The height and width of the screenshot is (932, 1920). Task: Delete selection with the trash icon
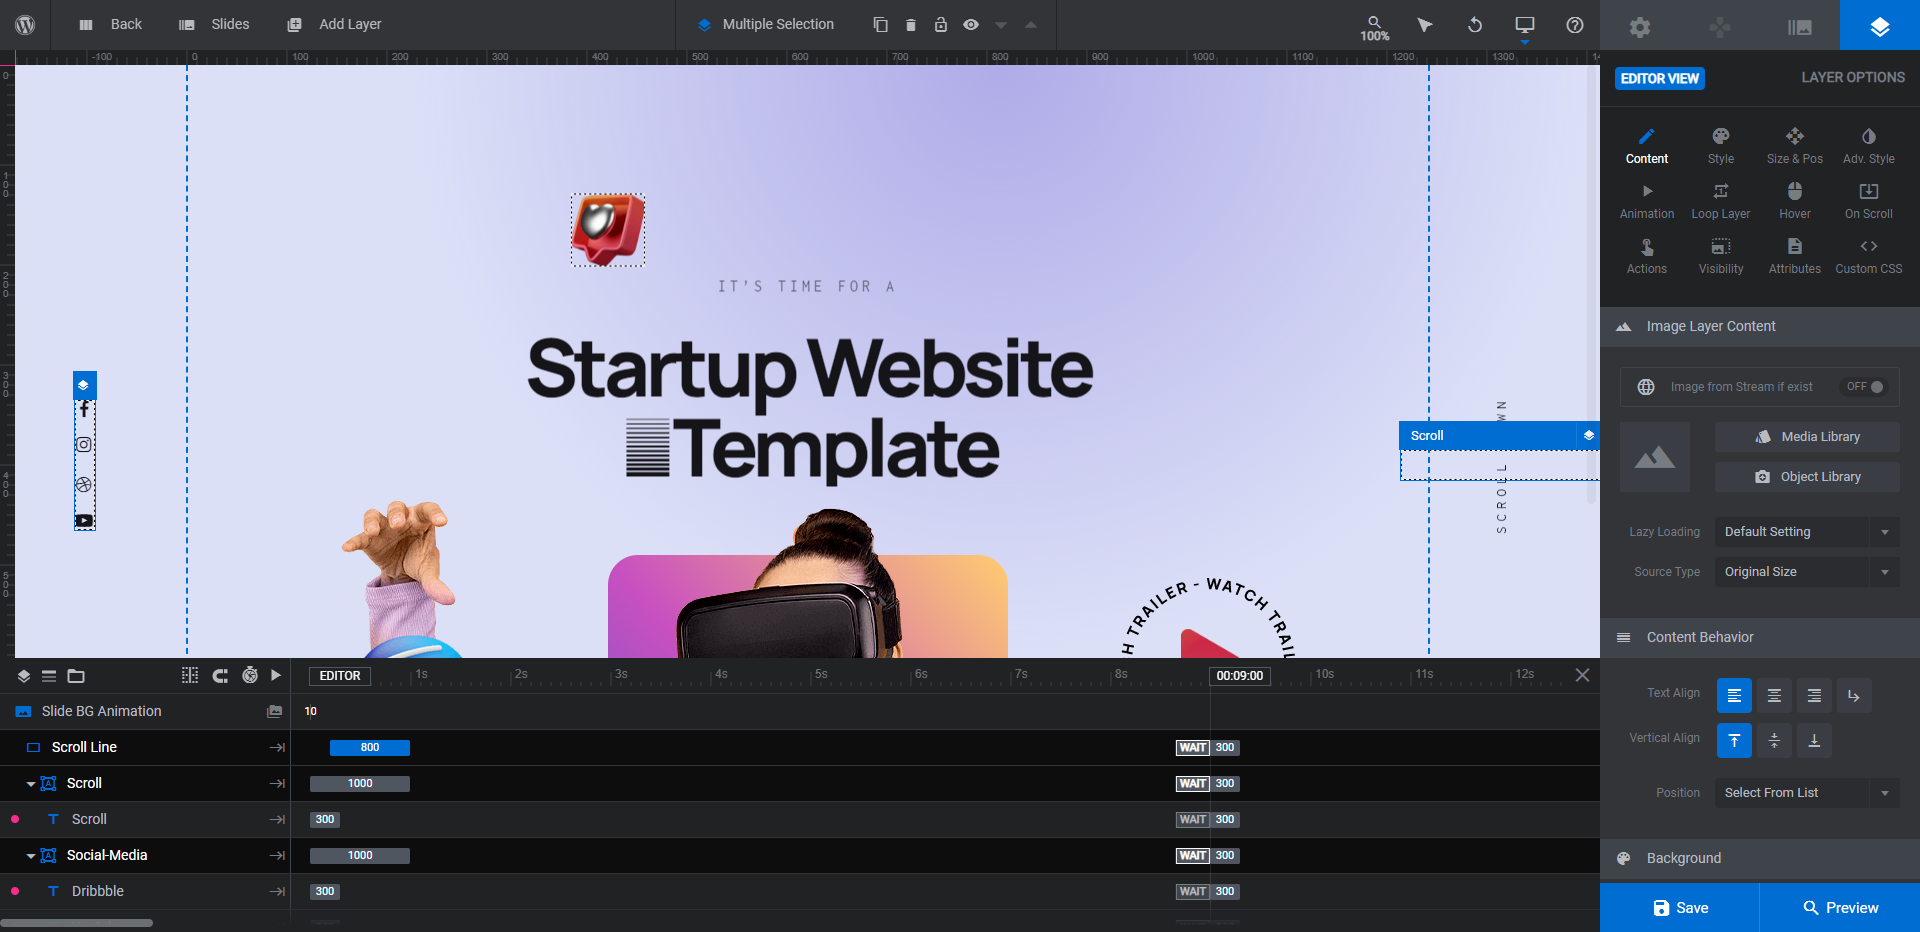910,24
